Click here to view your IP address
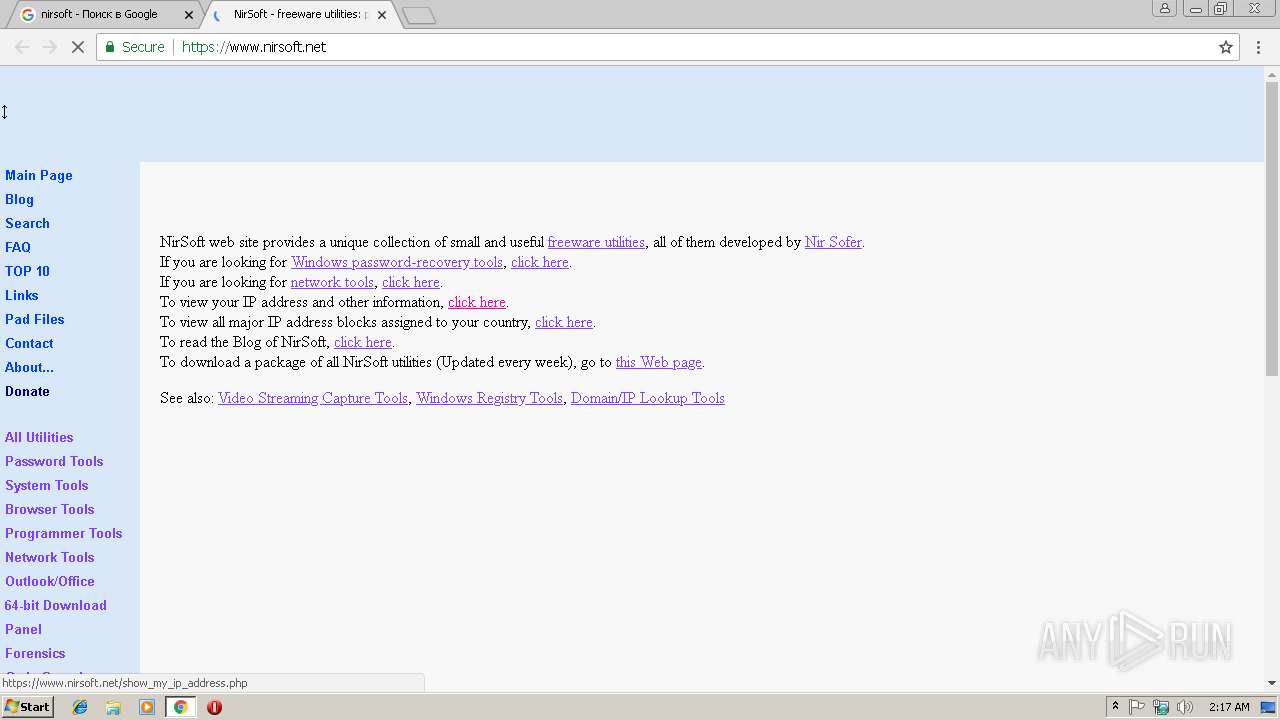The width and height of the screenshot is (1280, 720). click(477, 302)
